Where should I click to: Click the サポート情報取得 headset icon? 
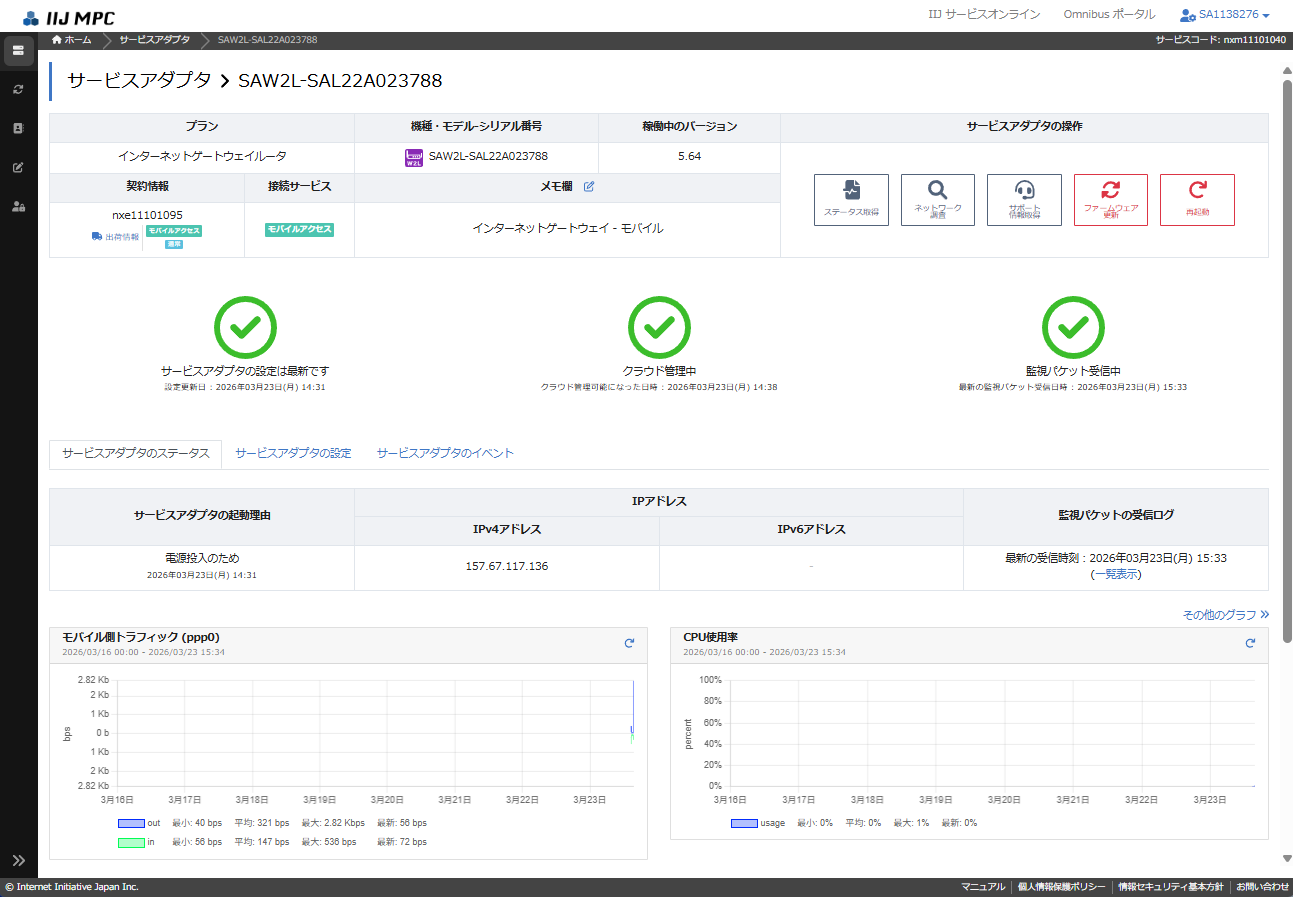(1023, 200)
